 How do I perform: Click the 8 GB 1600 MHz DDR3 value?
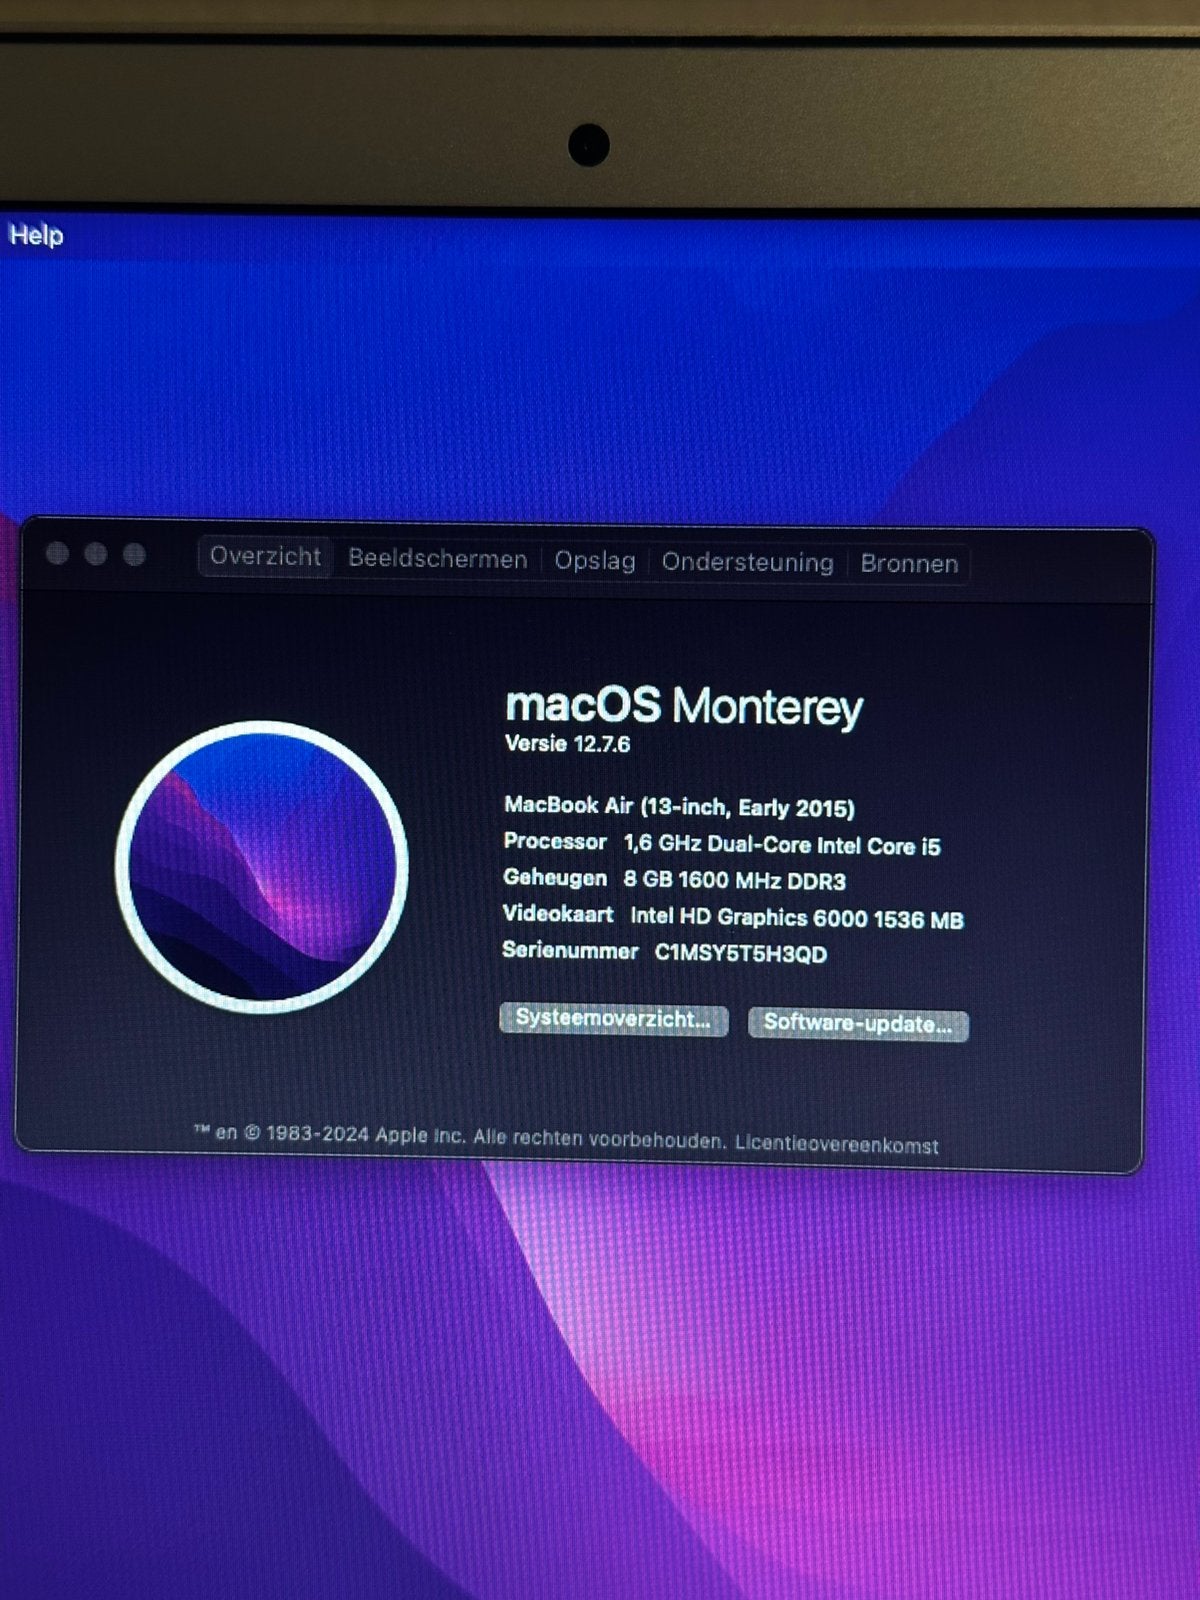coord(734,881)
